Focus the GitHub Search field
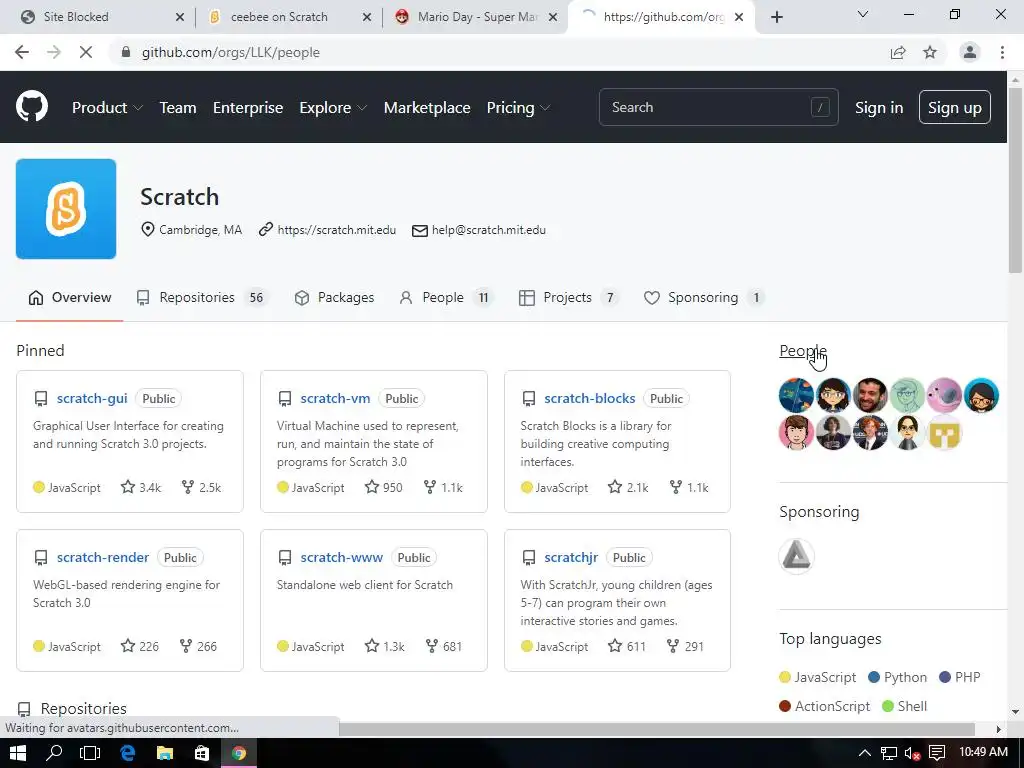Viewport: 1024px width, 768px height. click(x=718, y=107)
